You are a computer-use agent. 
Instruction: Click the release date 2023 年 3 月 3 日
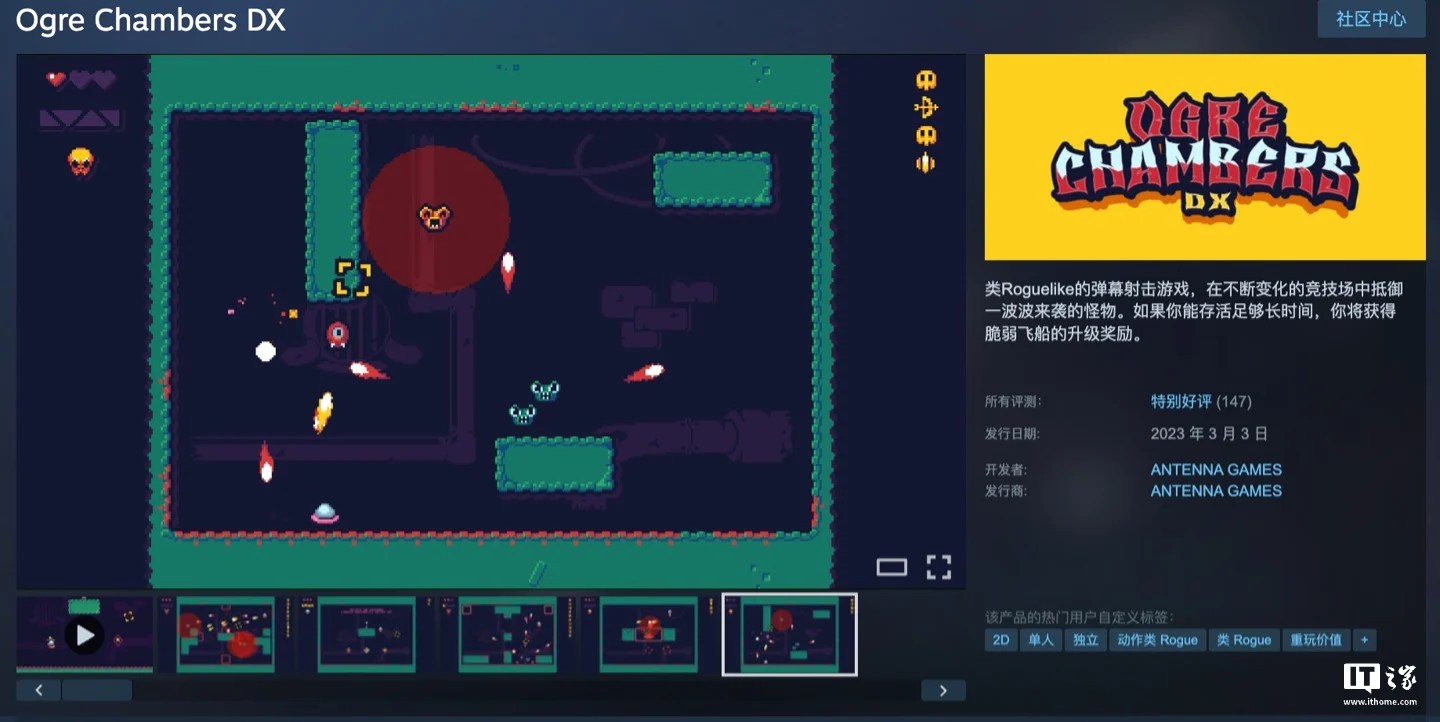click(1209, 434)
